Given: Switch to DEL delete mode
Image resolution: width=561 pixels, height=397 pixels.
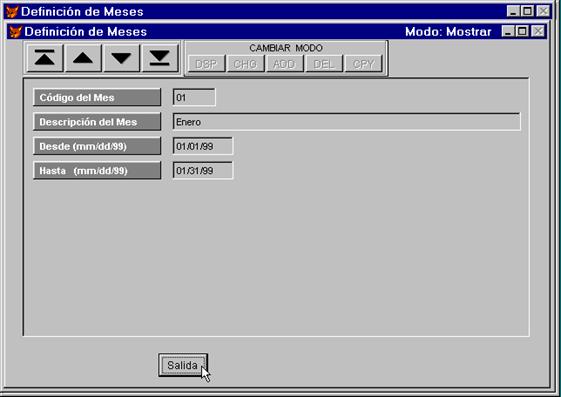Looking at the screenshot, I should coord(324,64).
